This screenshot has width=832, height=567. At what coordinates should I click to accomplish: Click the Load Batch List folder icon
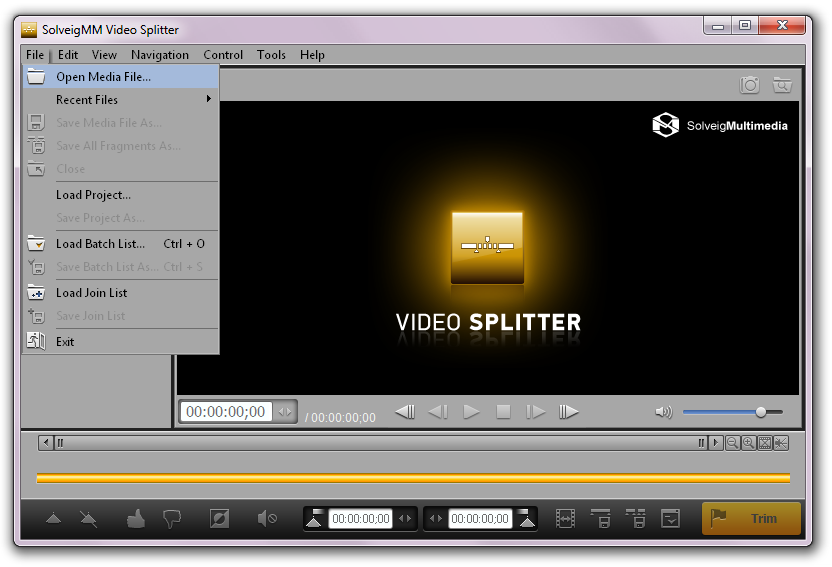pyautogui.click(x=36, y=243)
